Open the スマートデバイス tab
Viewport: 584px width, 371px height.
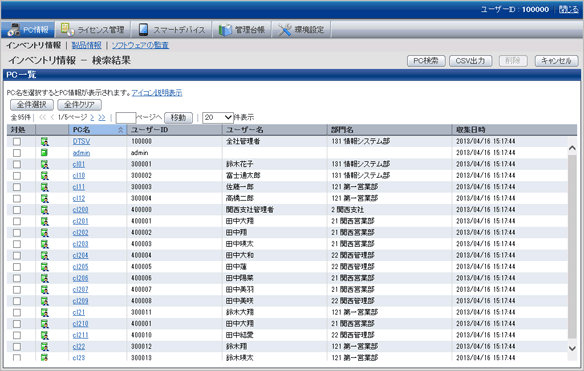[172, 29]
